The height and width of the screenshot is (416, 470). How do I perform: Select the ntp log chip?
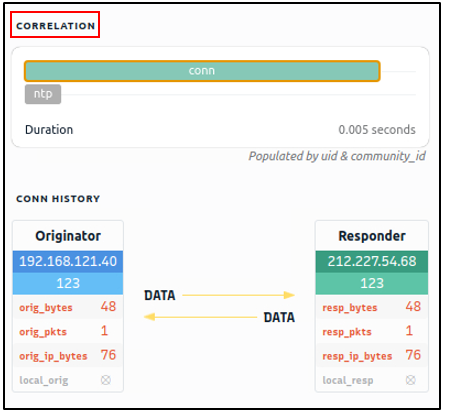[43, 94]
